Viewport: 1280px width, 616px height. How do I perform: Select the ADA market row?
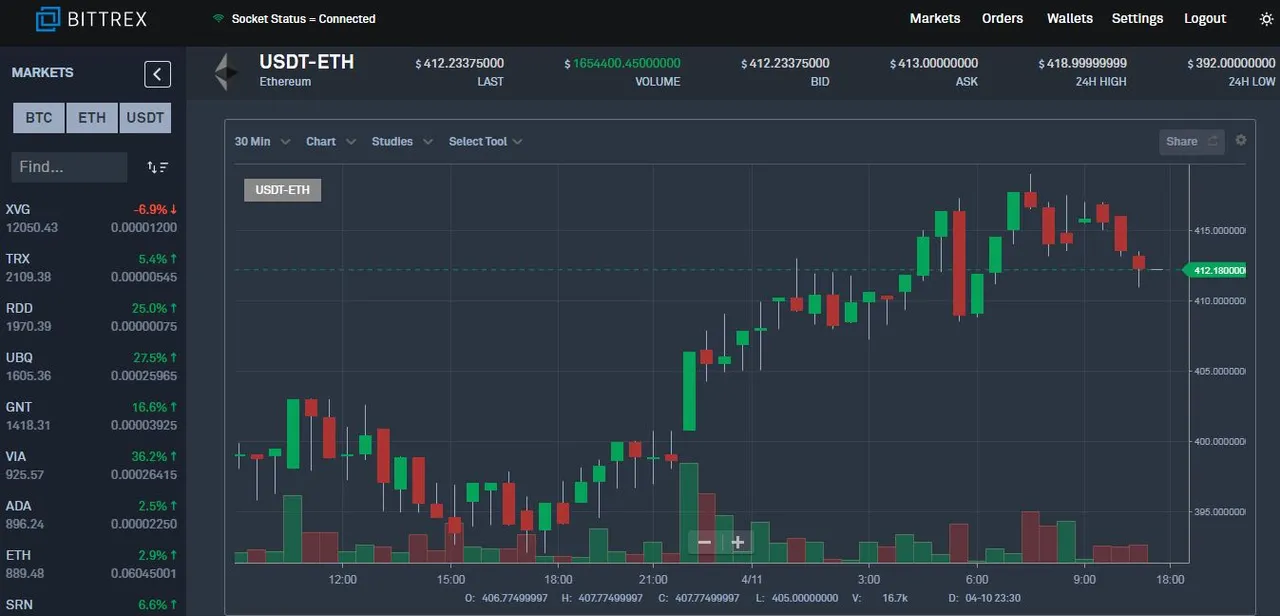coord(92,514)
